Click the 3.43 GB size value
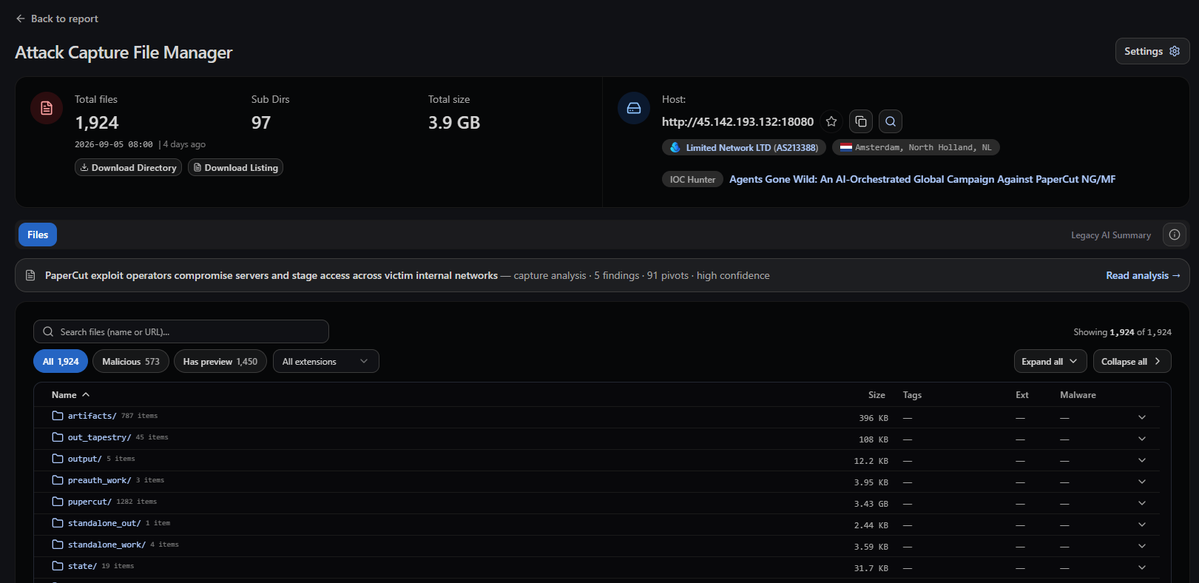This screenshot has width=1199, height=583. click(x=871, y=503)
